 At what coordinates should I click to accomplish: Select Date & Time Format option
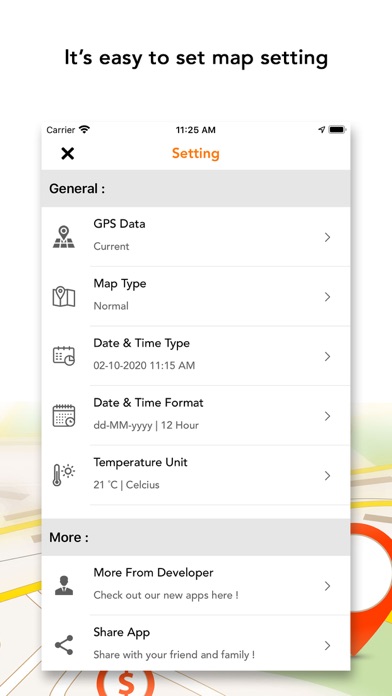coord(196,415)
